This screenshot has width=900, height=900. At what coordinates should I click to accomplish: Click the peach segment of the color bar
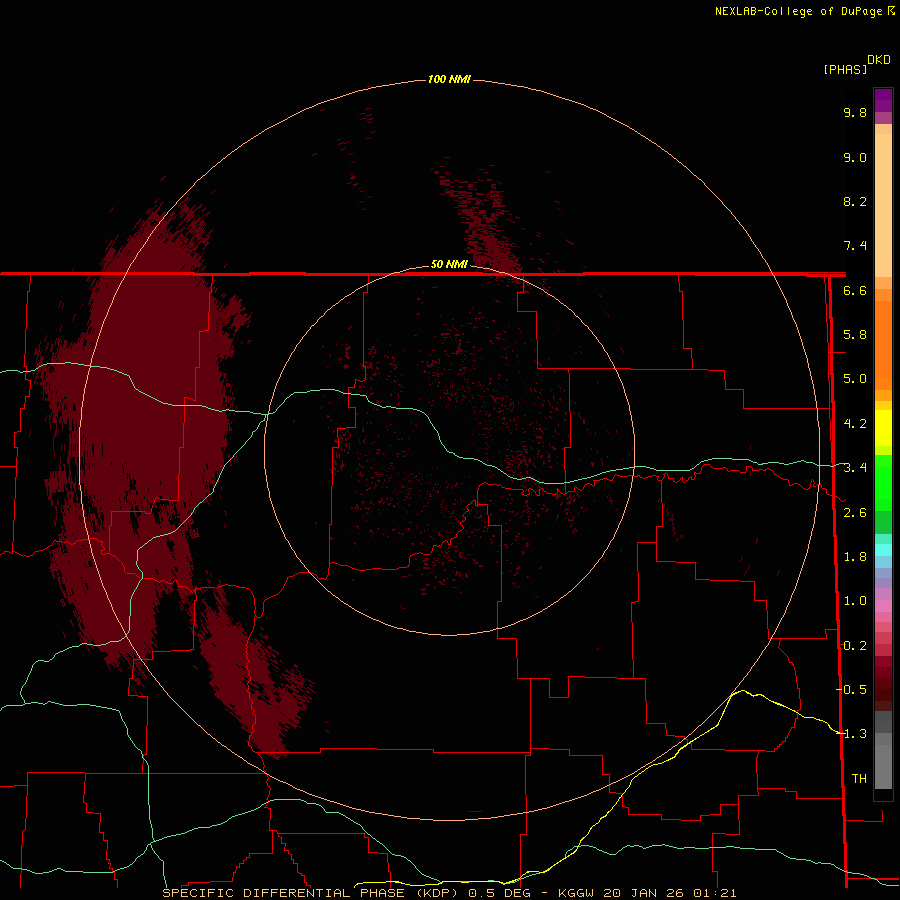pos(883,204)
